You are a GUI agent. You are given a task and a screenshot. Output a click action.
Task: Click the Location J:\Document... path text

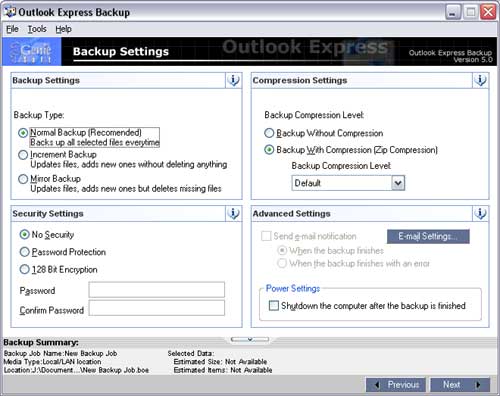coord(76,370)
